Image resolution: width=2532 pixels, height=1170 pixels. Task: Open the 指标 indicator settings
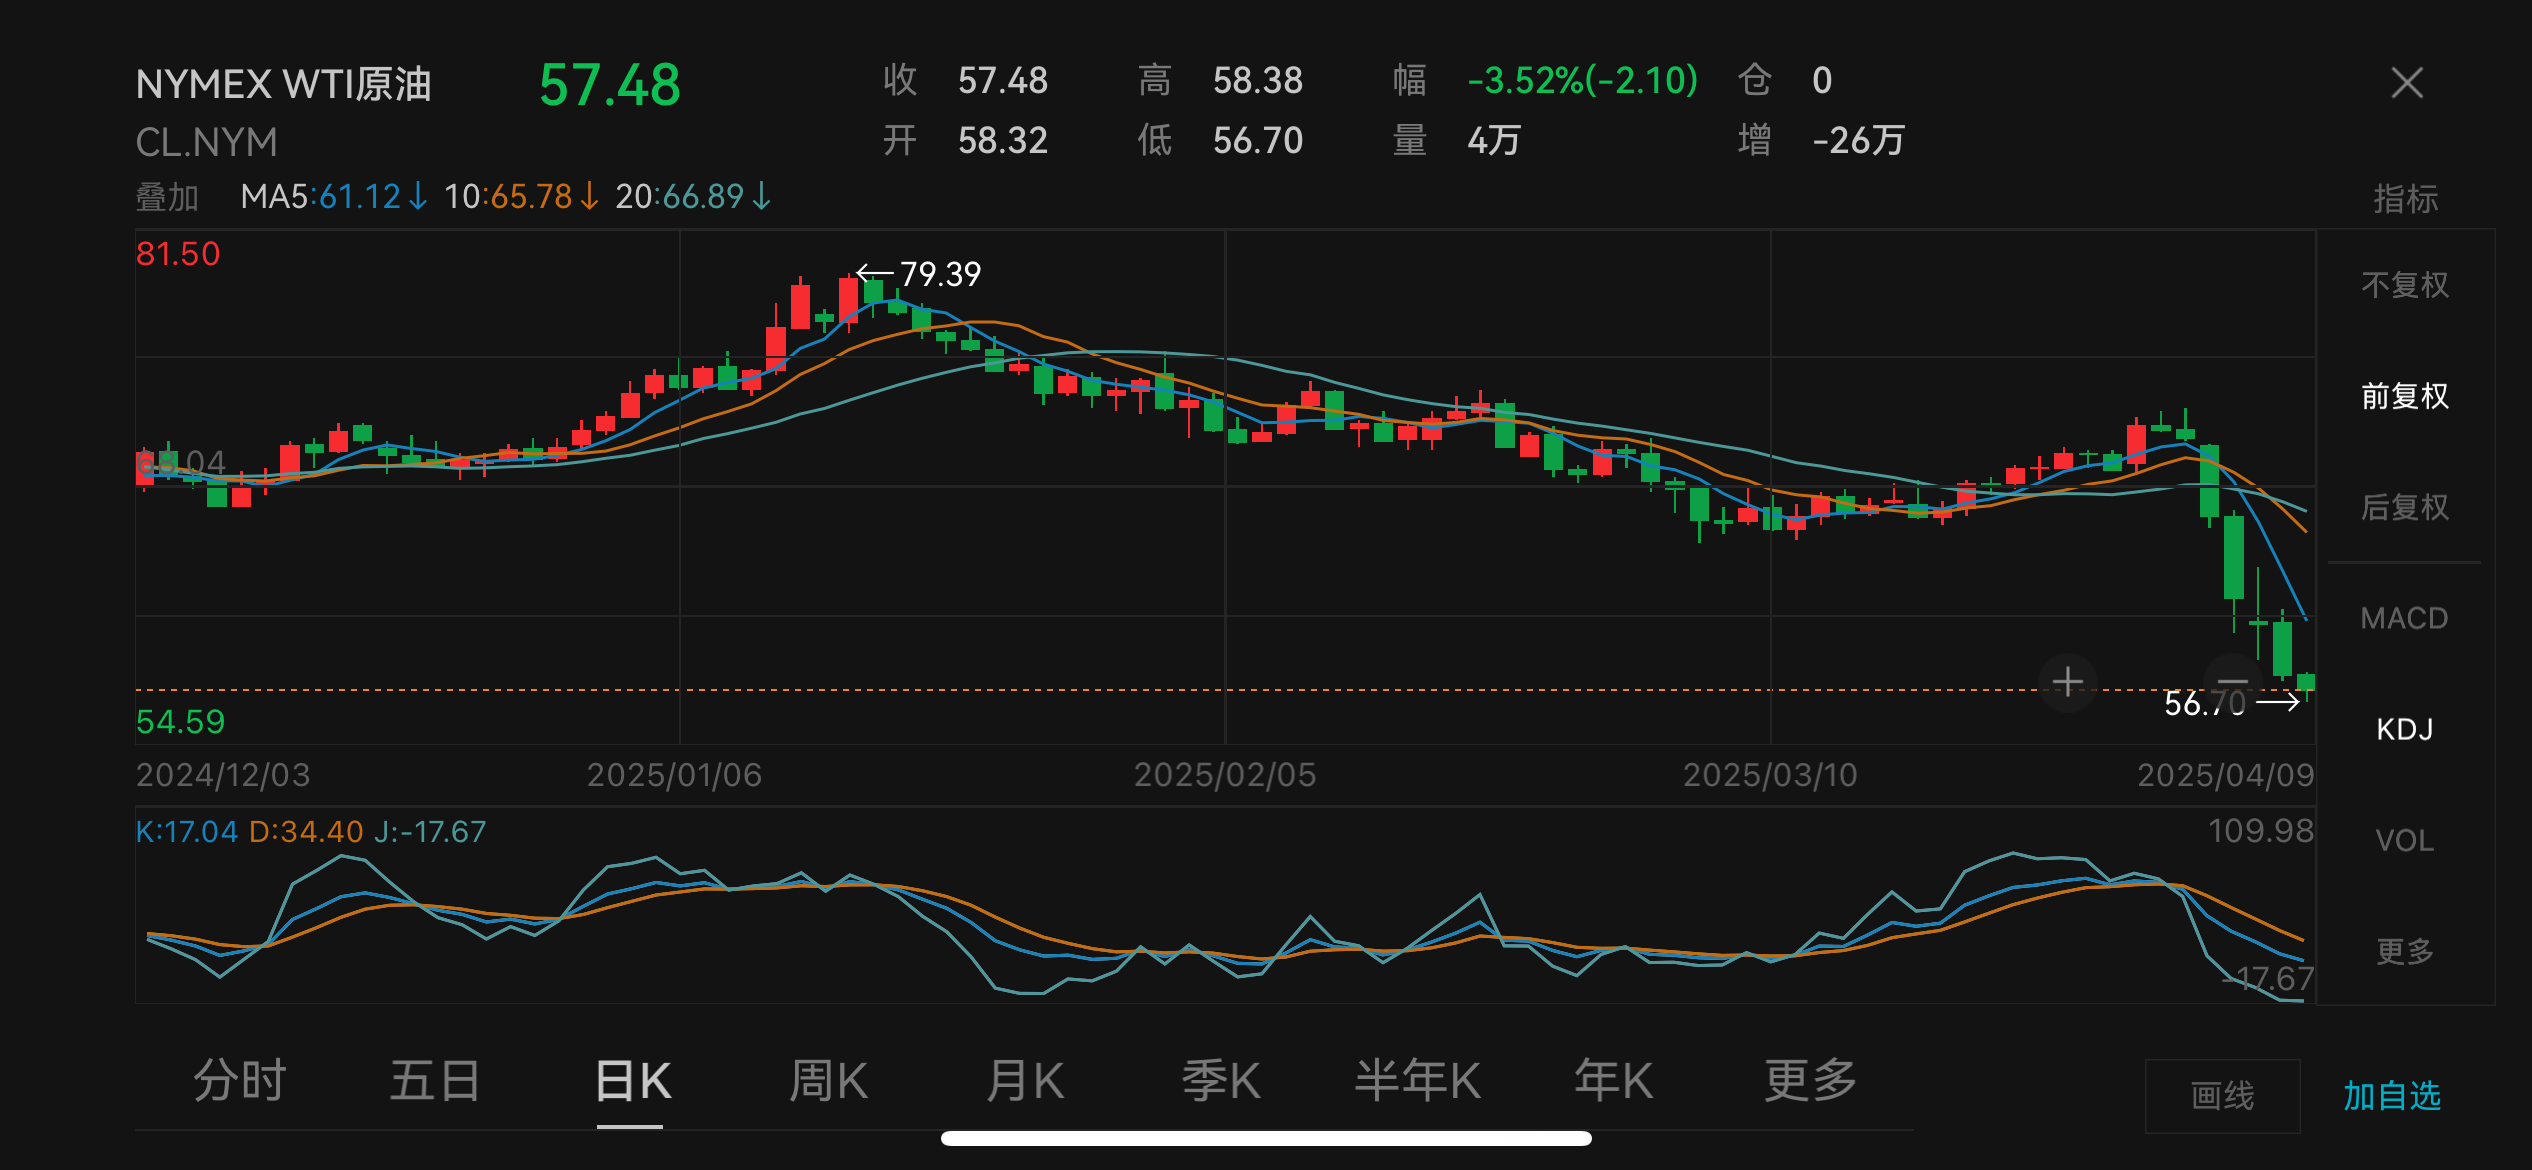coord(2405,199)
